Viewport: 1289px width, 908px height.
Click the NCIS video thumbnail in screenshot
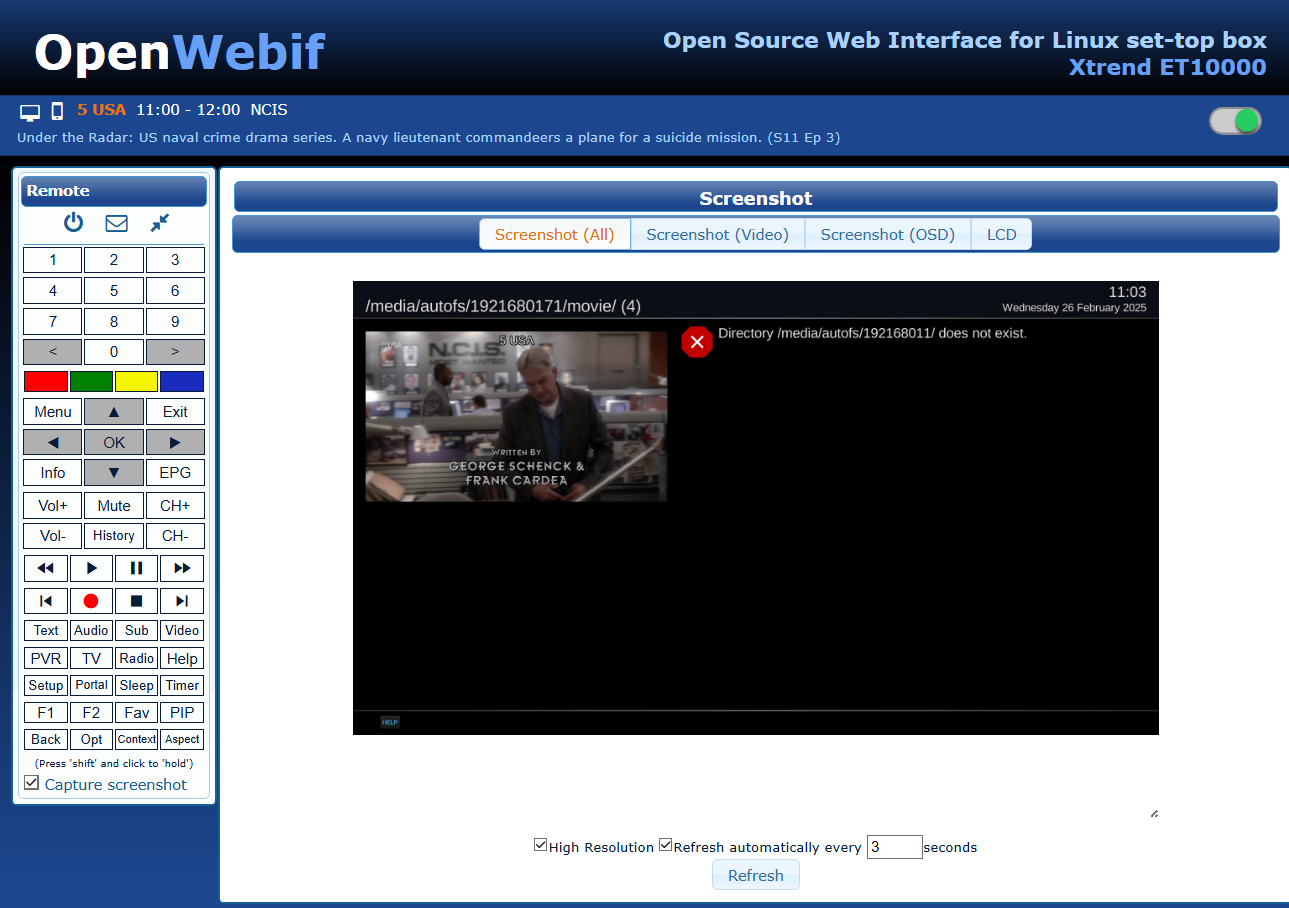coord(516,416)
